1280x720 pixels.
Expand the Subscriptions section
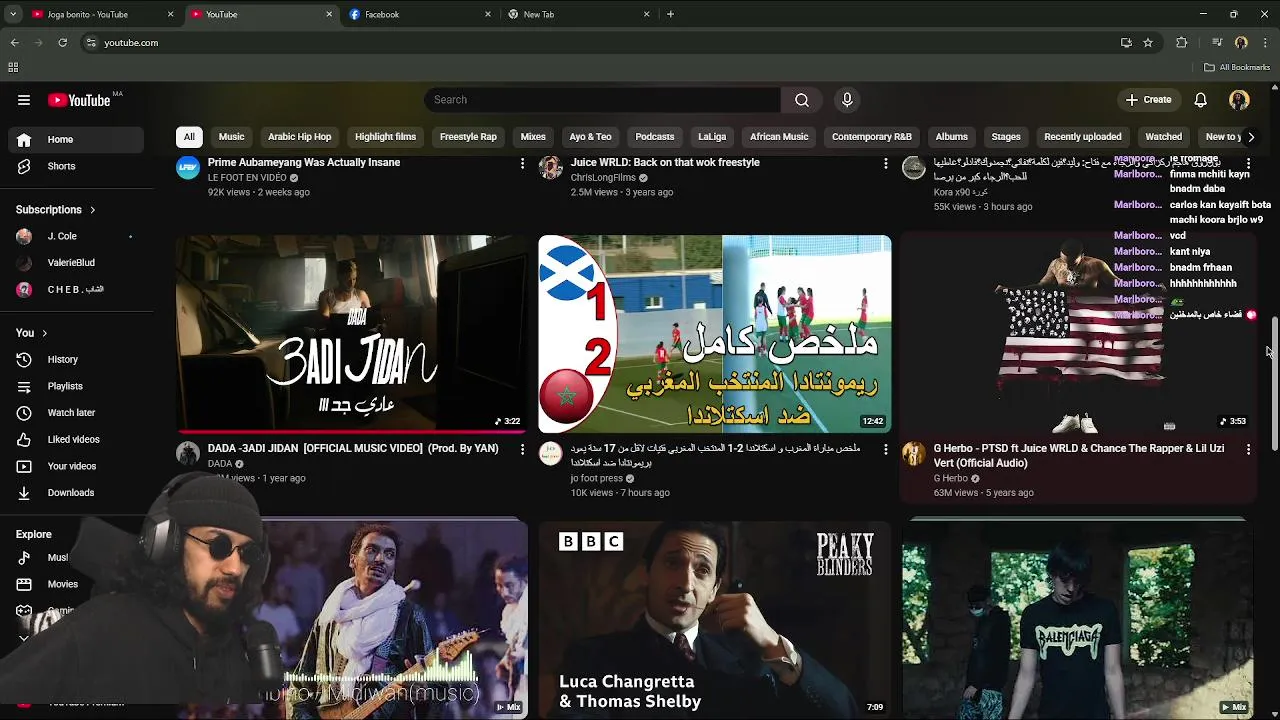point(56,210)
